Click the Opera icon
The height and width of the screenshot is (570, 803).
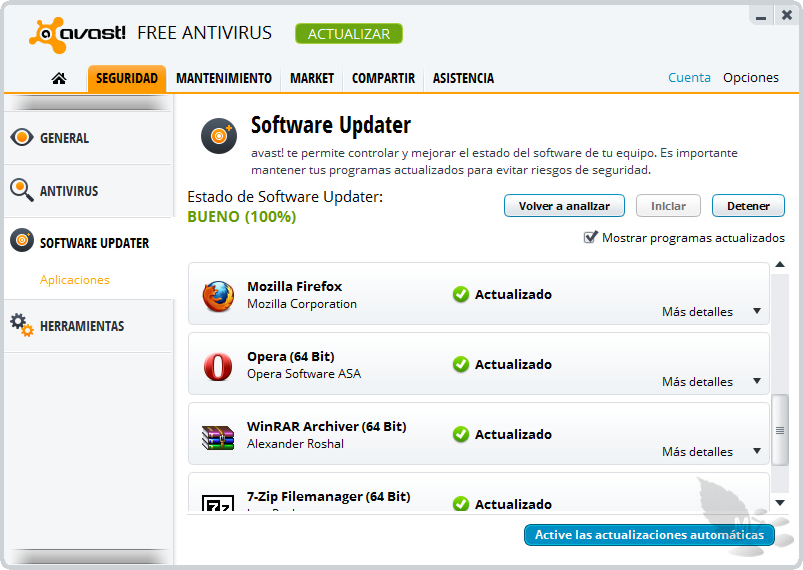218,366
